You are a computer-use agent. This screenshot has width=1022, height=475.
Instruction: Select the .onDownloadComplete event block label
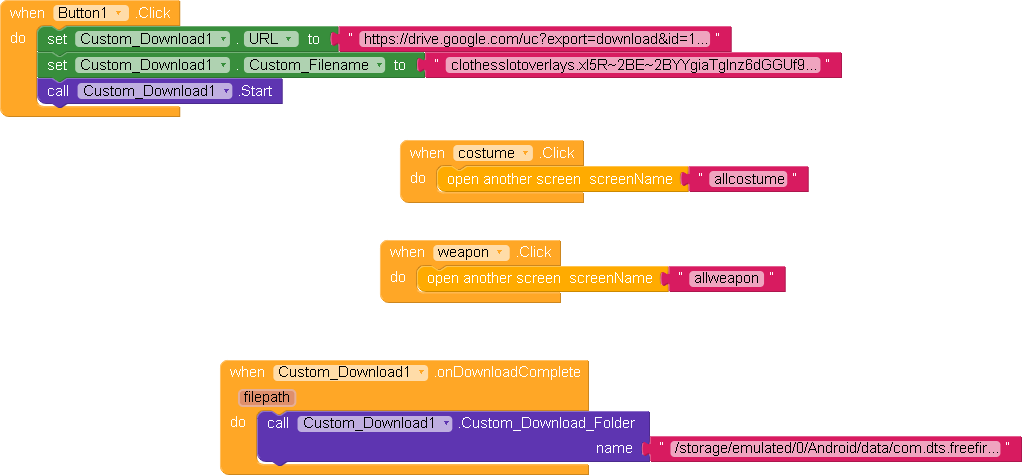(507, 372)
